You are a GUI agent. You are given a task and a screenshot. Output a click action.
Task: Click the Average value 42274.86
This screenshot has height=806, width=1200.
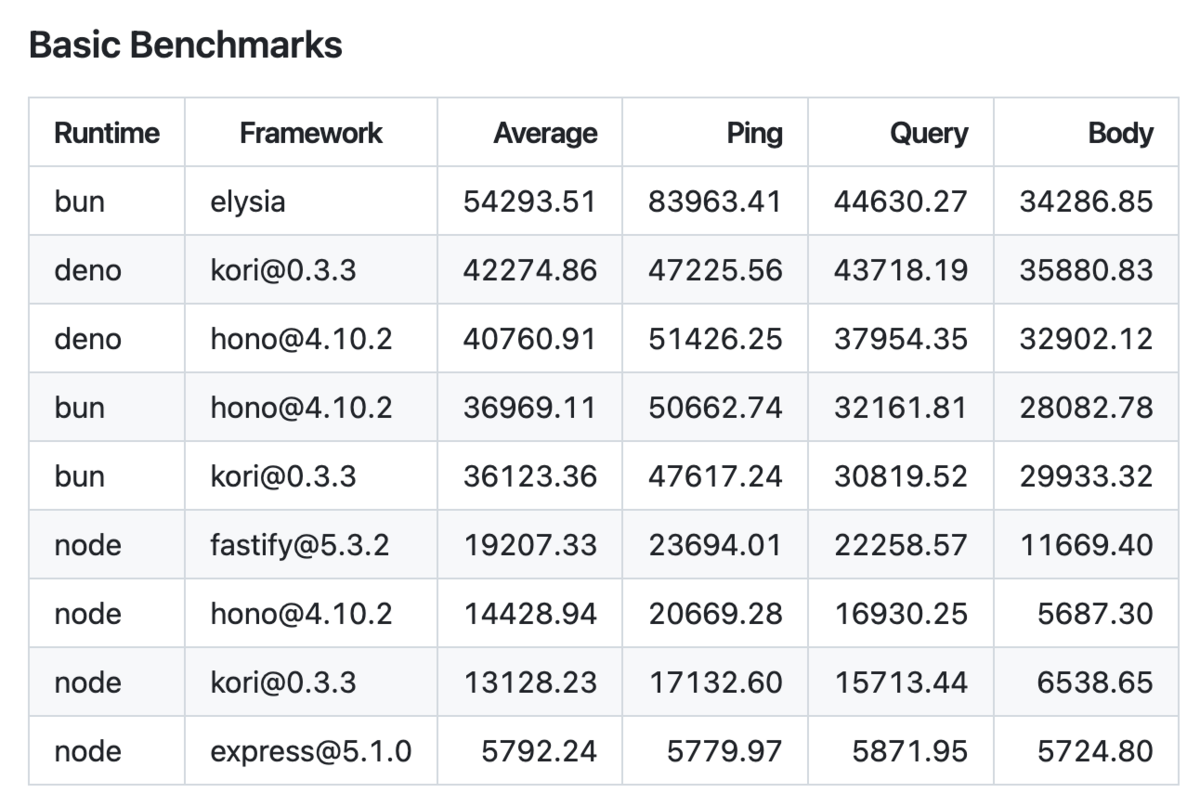tap(530, 270)
